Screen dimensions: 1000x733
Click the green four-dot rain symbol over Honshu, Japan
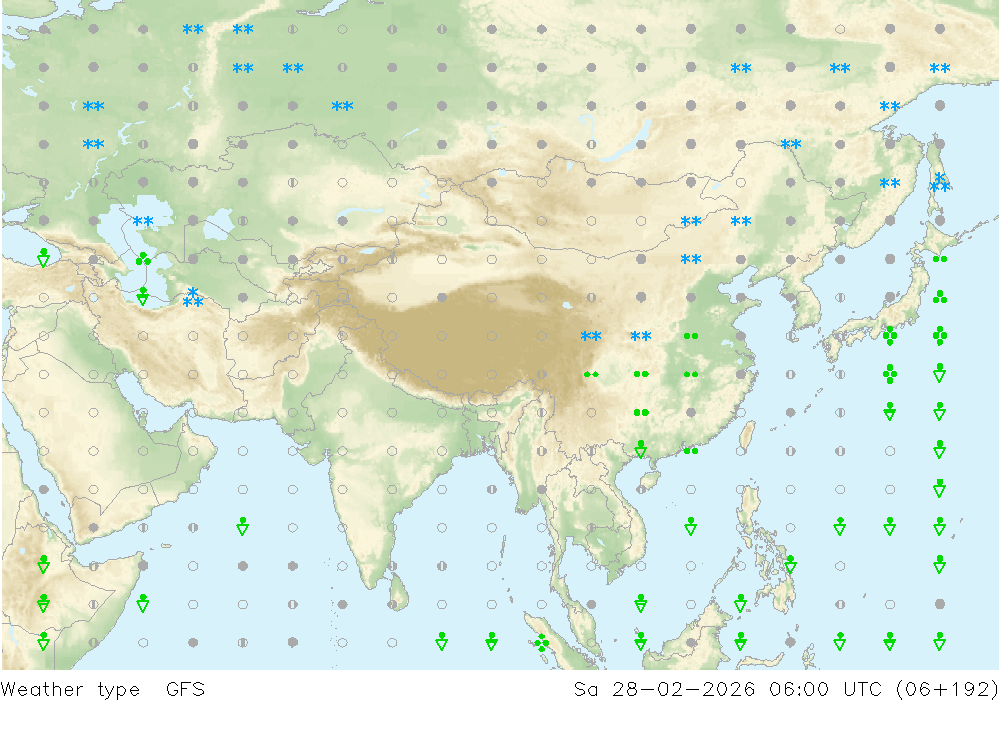pyautogui.click(x=890, y=336)
